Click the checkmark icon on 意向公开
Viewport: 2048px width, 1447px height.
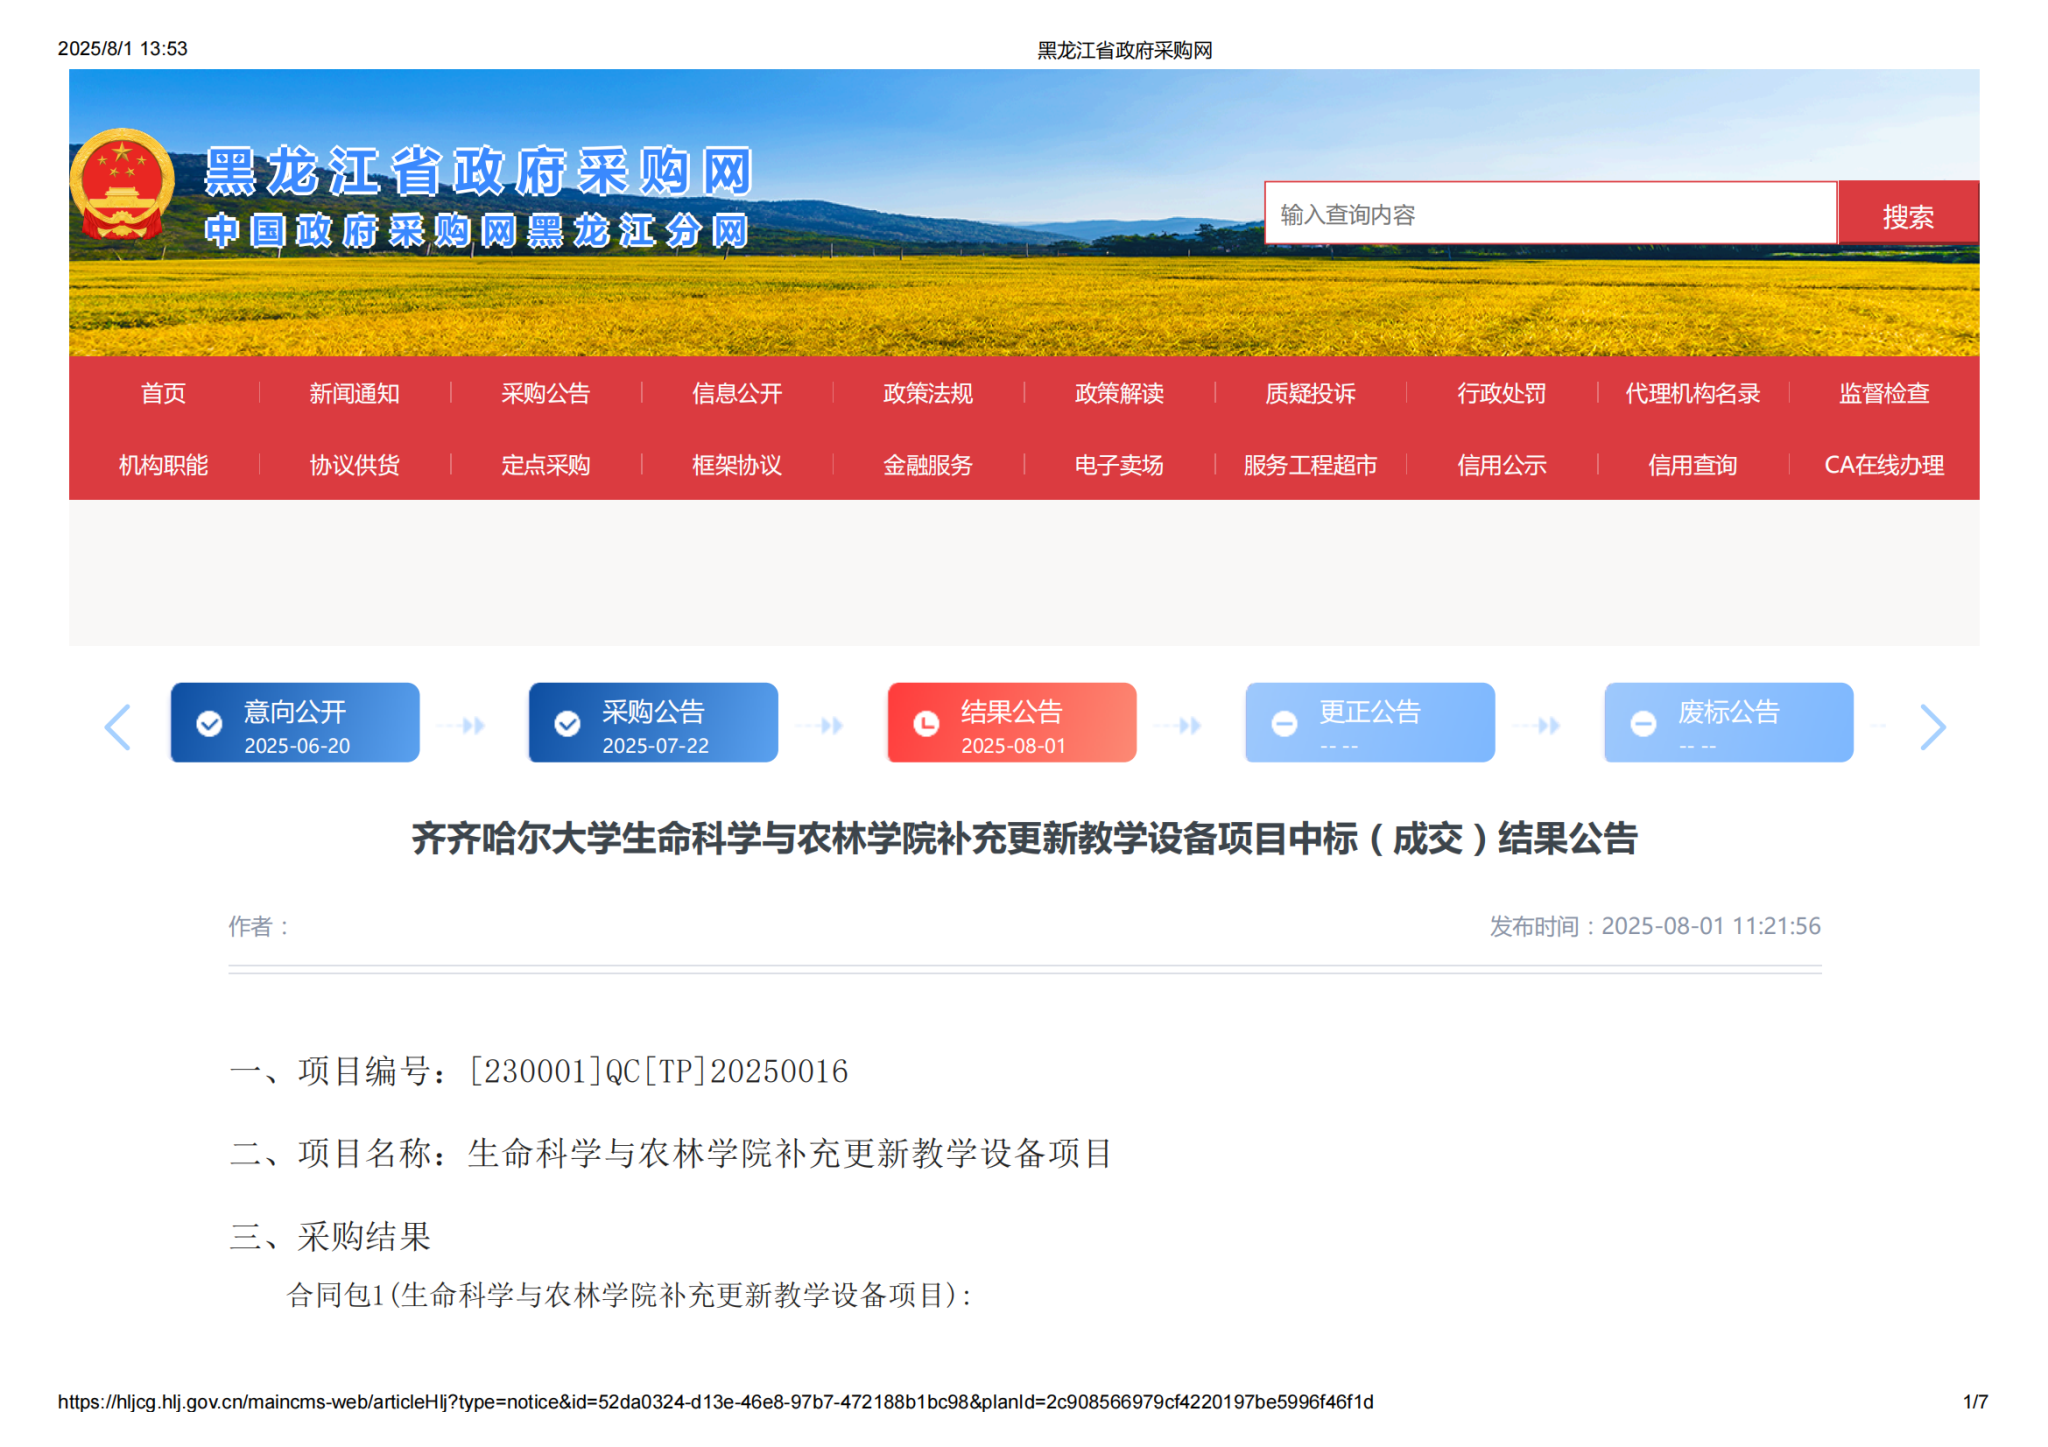pyautogui.click(x=209, y=724)
